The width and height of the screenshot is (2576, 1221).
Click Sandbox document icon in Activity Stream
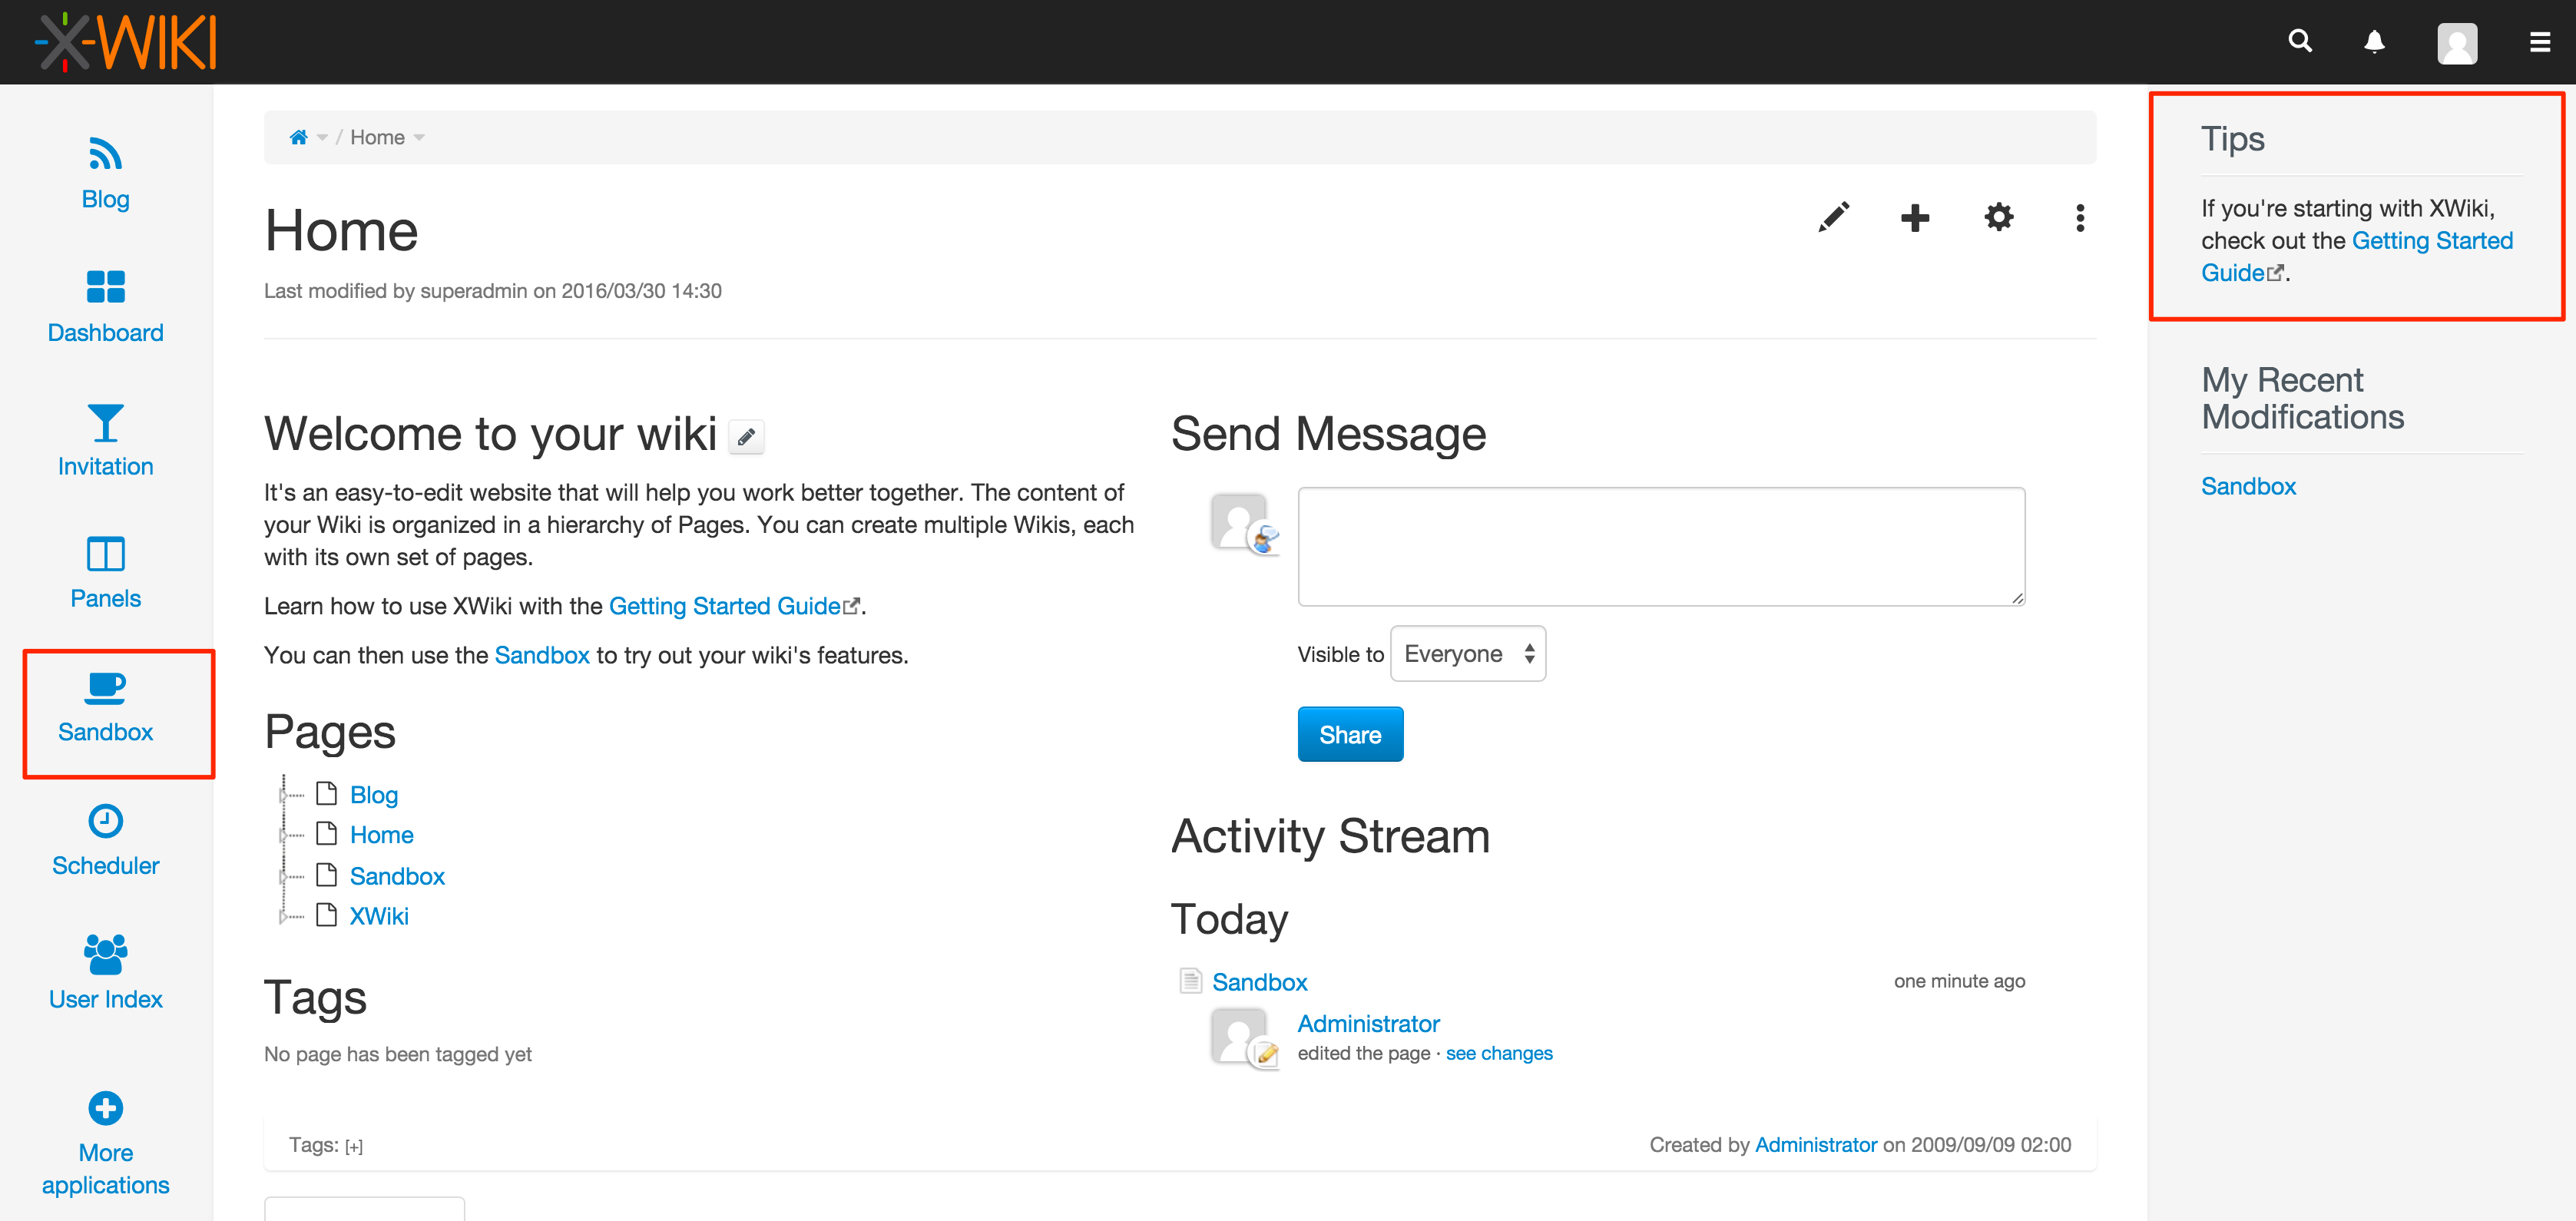click(x=1190, y=981)
